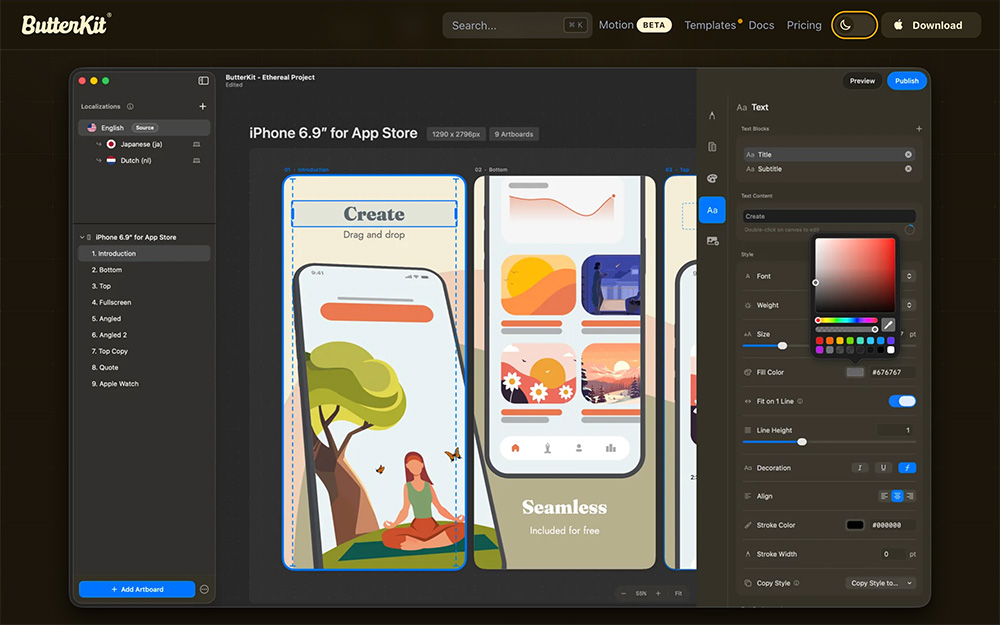Click the Line Height slider handle
Image resolution: width=1000 pixels, height=625 pixels.
point(802,441)
